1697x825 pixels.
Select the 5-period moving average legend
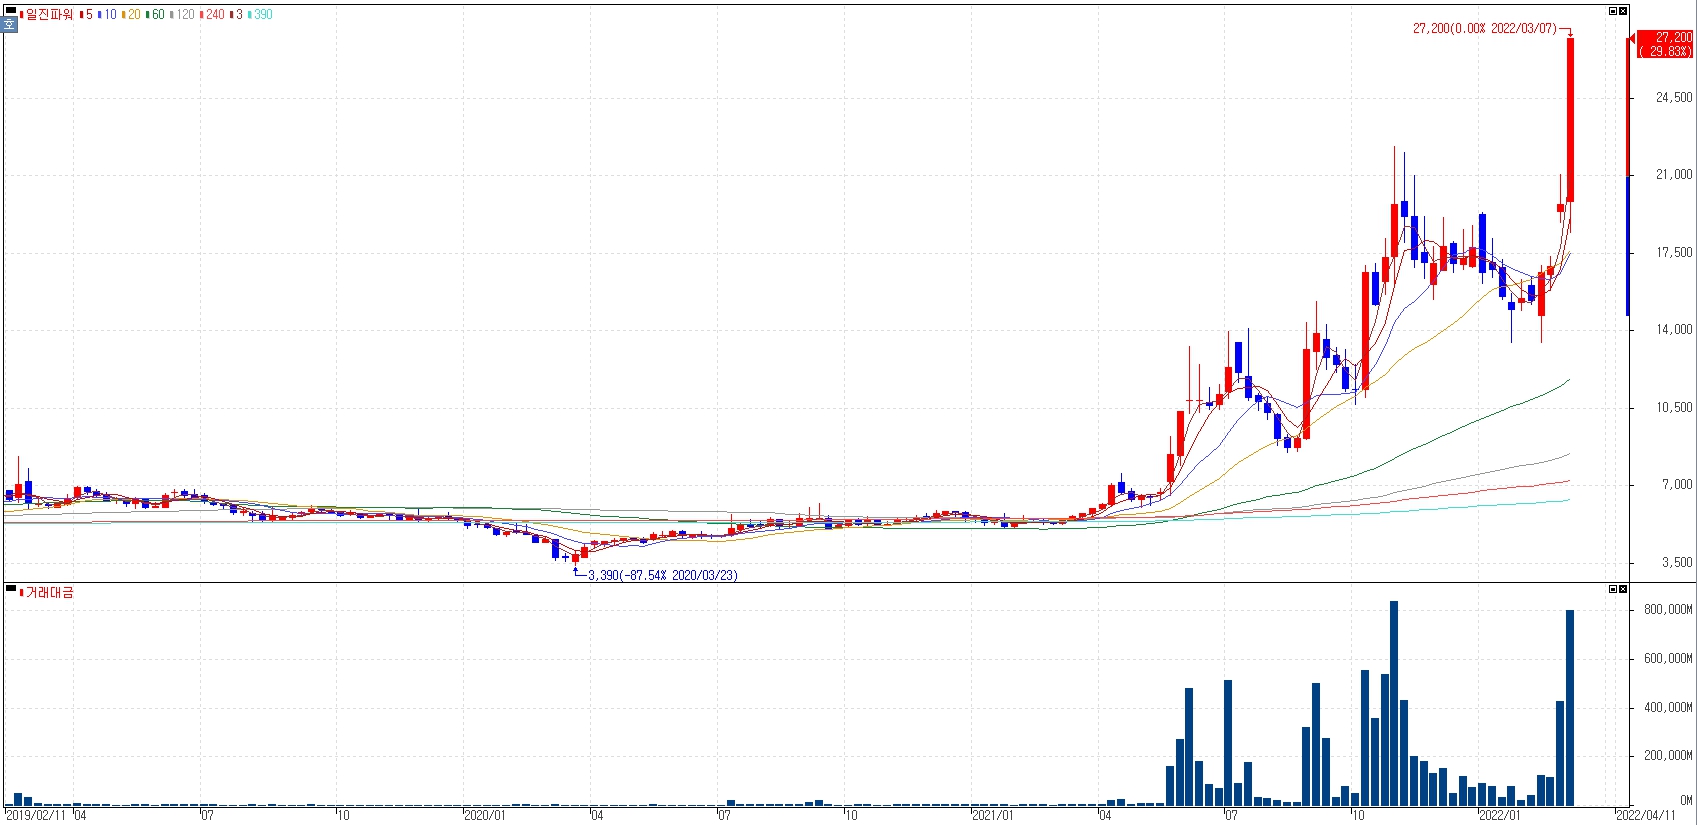click(x=87, y=15)
